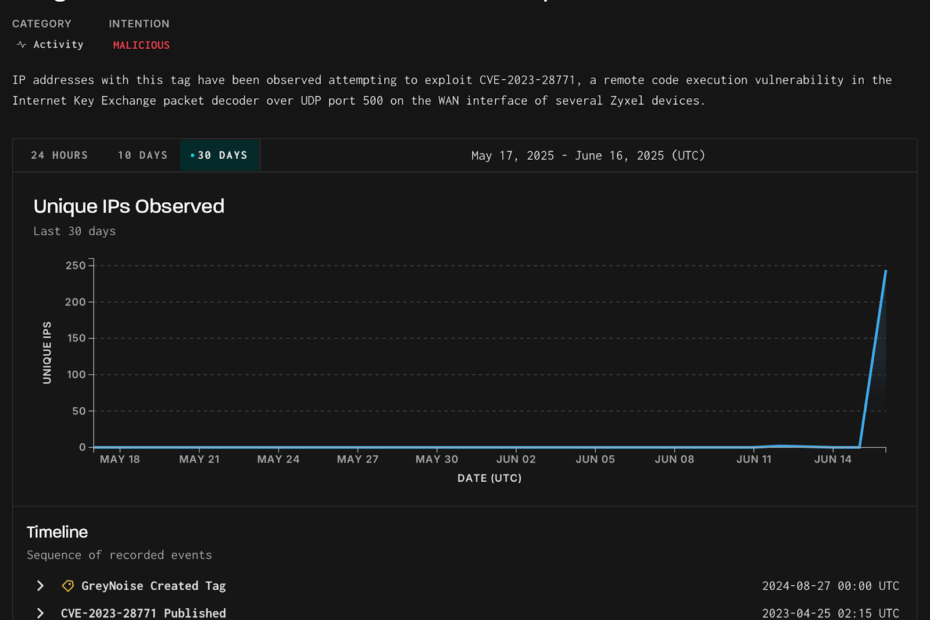This screenshot has width=930, height=620.
Task: Select the 30 Days time range tab
Action: point(222,156)
